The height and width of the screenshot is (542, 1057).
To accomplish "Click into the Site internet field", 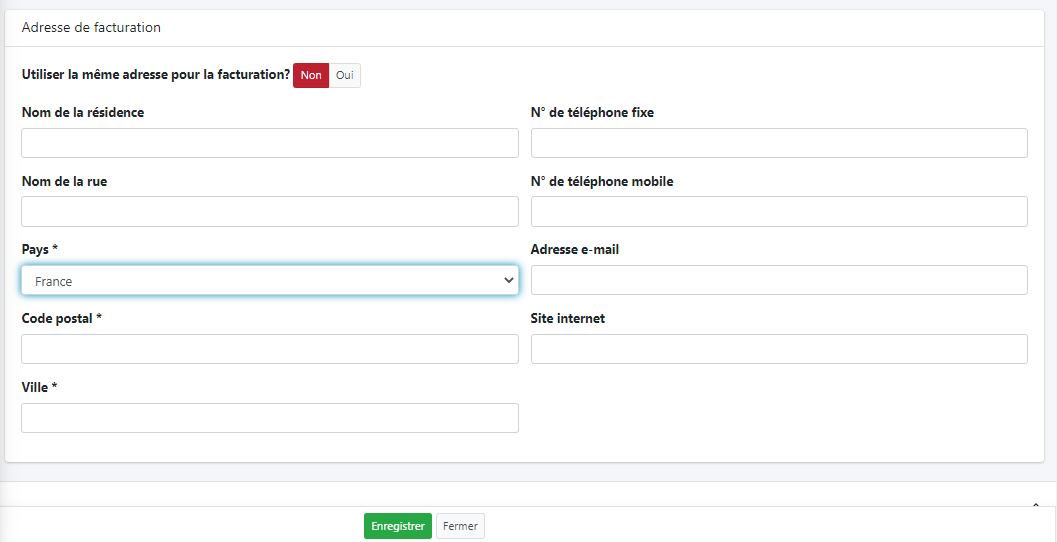I will click(x=778, y=349).
